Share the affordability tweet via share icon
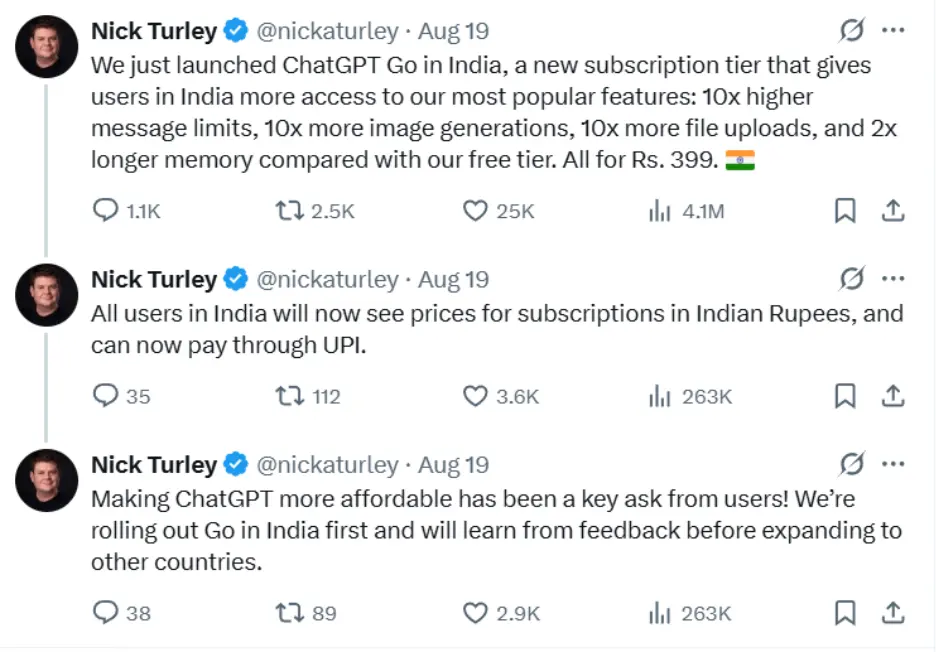 pos(892,613)
